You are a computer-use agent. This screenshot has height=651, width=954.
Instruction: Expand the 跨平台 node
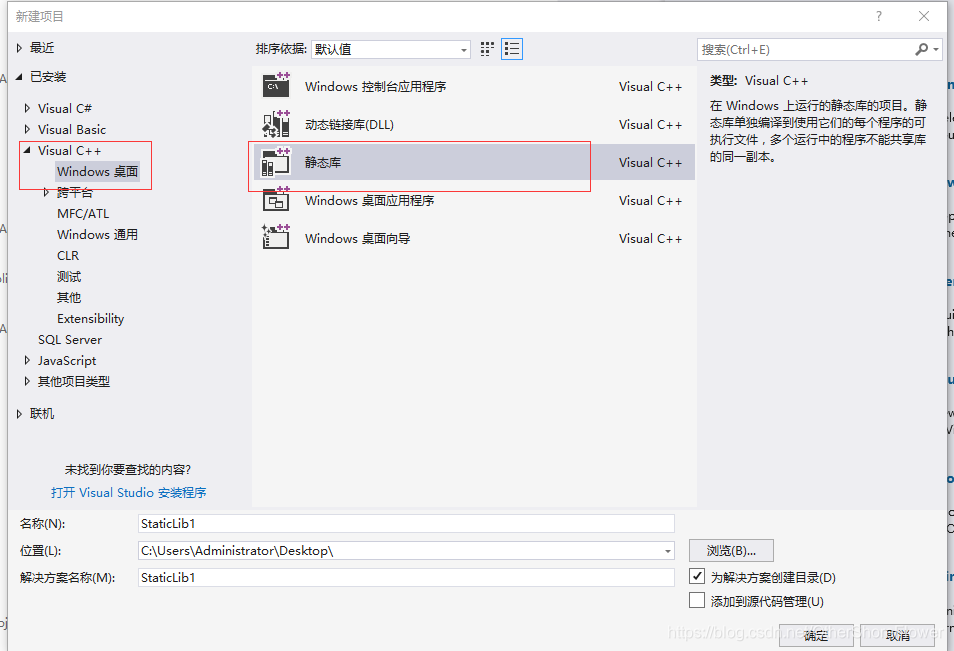pos(46,192)
